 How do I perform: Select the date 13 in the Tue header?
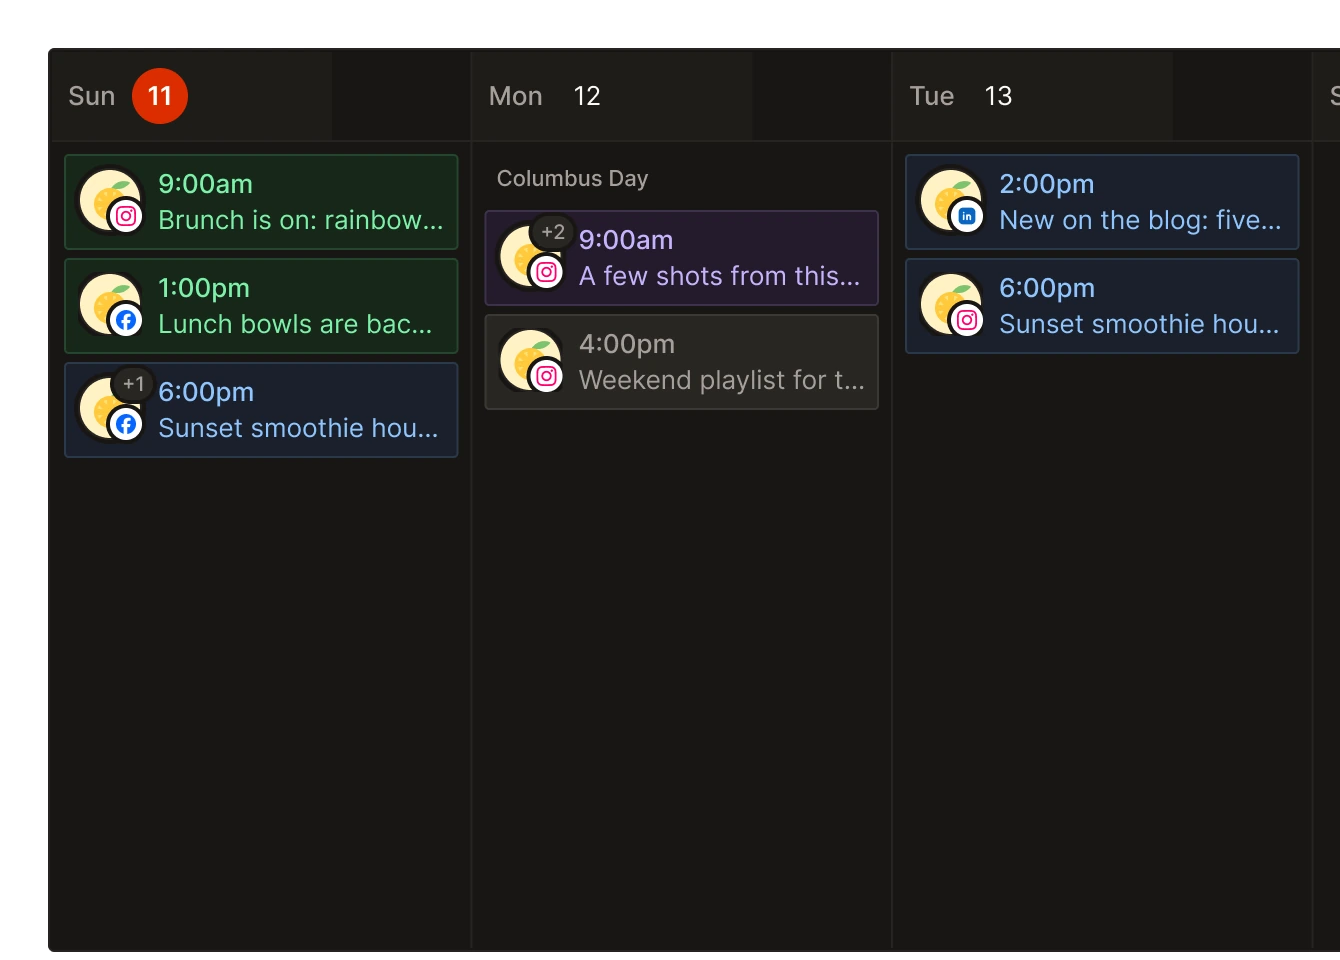click(998, 96)
